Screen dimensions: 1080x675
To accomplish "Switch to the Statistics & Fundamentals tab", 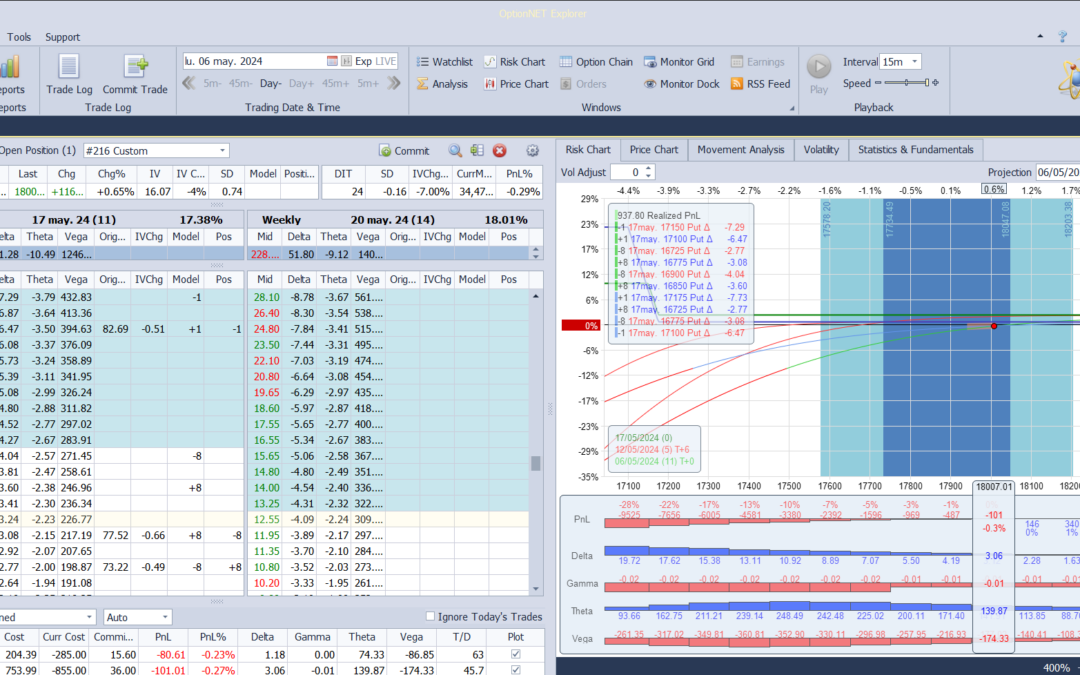I will pos(915,149).
